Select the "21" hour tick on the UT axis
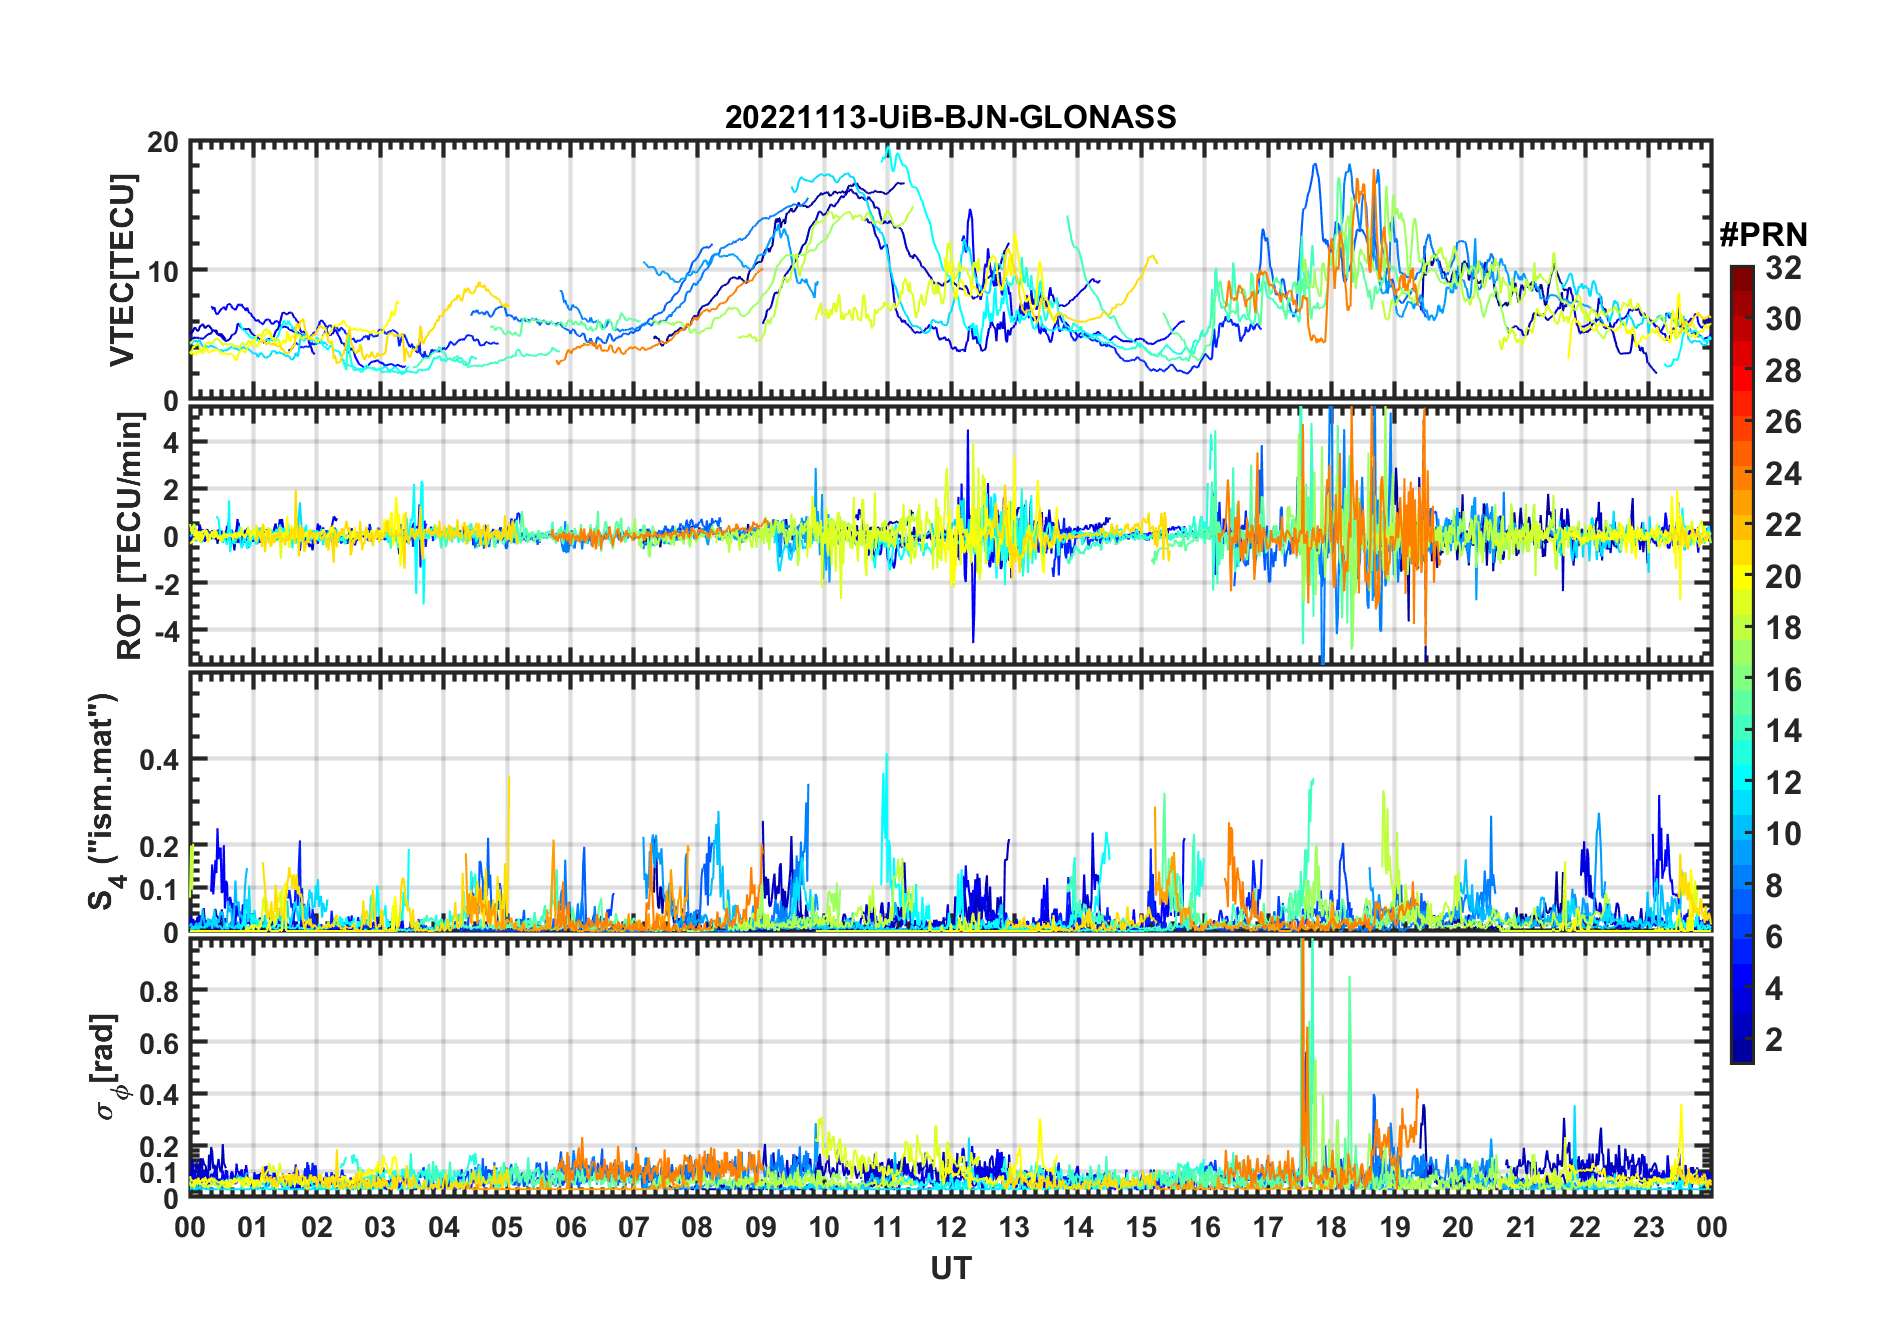The image size is (1902, 1330). pyautogui.click(x=1521, y=1227)
